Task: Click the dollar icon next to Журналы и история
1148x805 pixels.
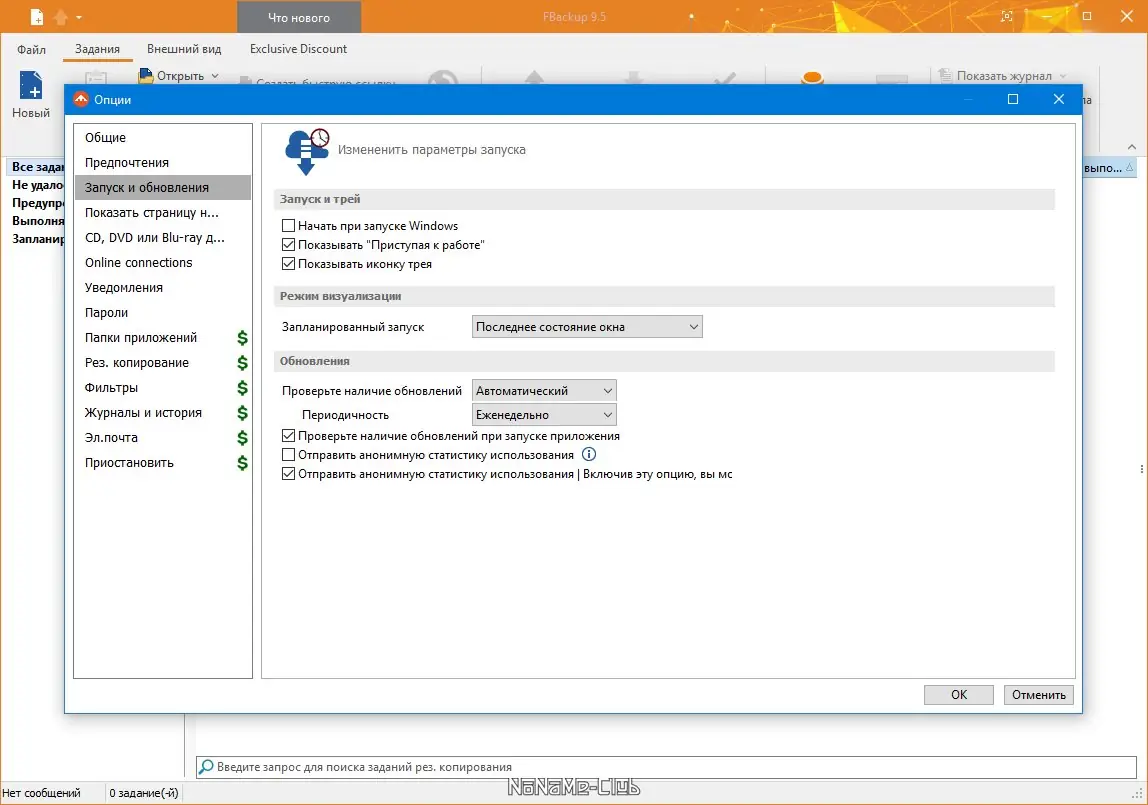Action: [x=242, y=413]
